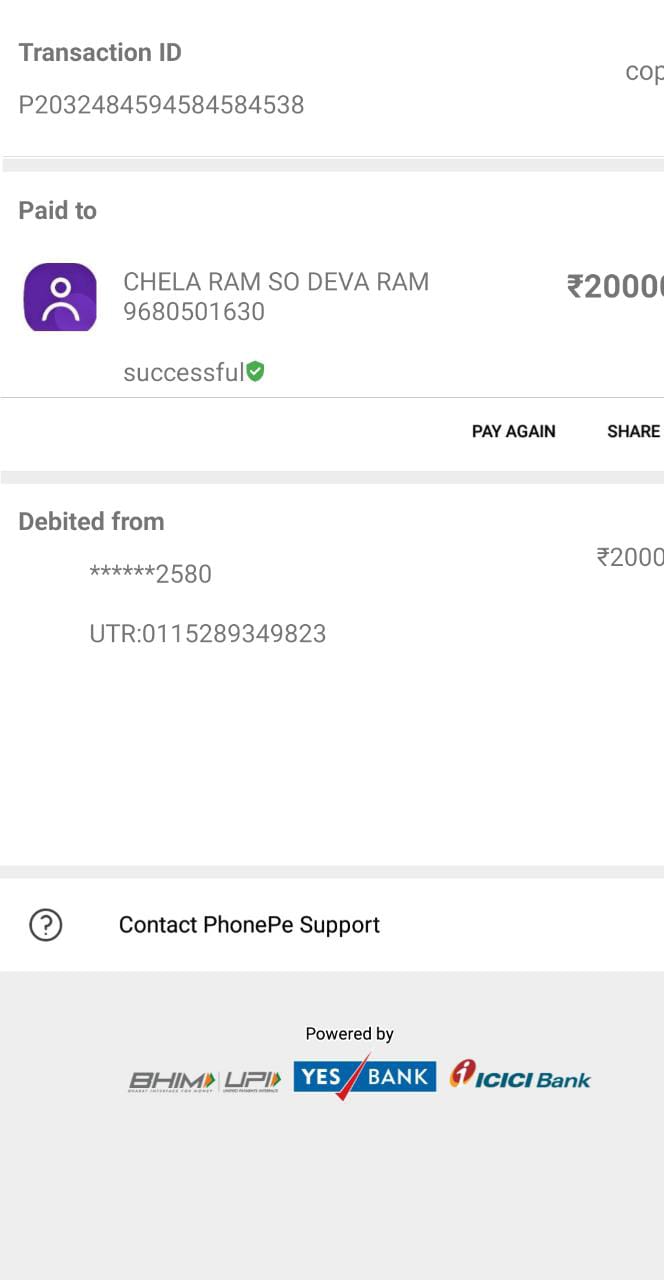The height and width of the screenshot is (1280, 664).
Task: Click the recipient phone number 9680501630
Action: tap(194, 312)
